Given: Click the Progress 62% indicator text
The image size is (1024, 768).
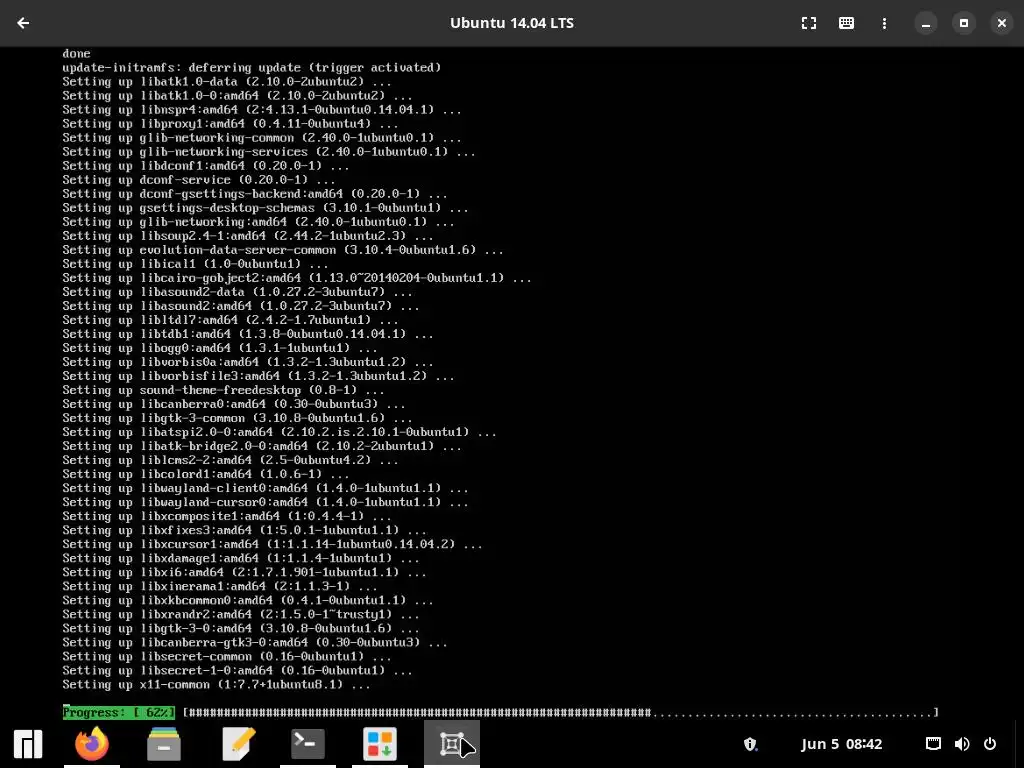Looking at the screenshot, I should [119, 712].
